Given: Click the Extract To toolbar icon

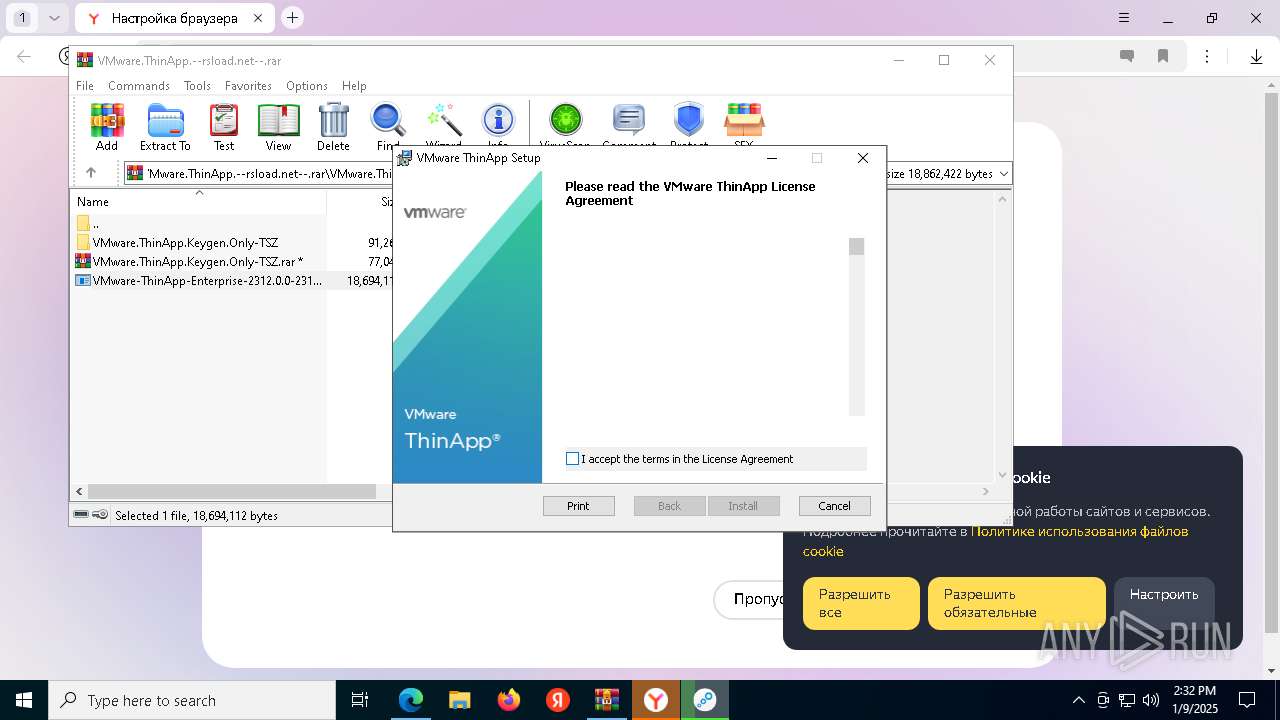Looking at the screenshot, I should 165,126.
